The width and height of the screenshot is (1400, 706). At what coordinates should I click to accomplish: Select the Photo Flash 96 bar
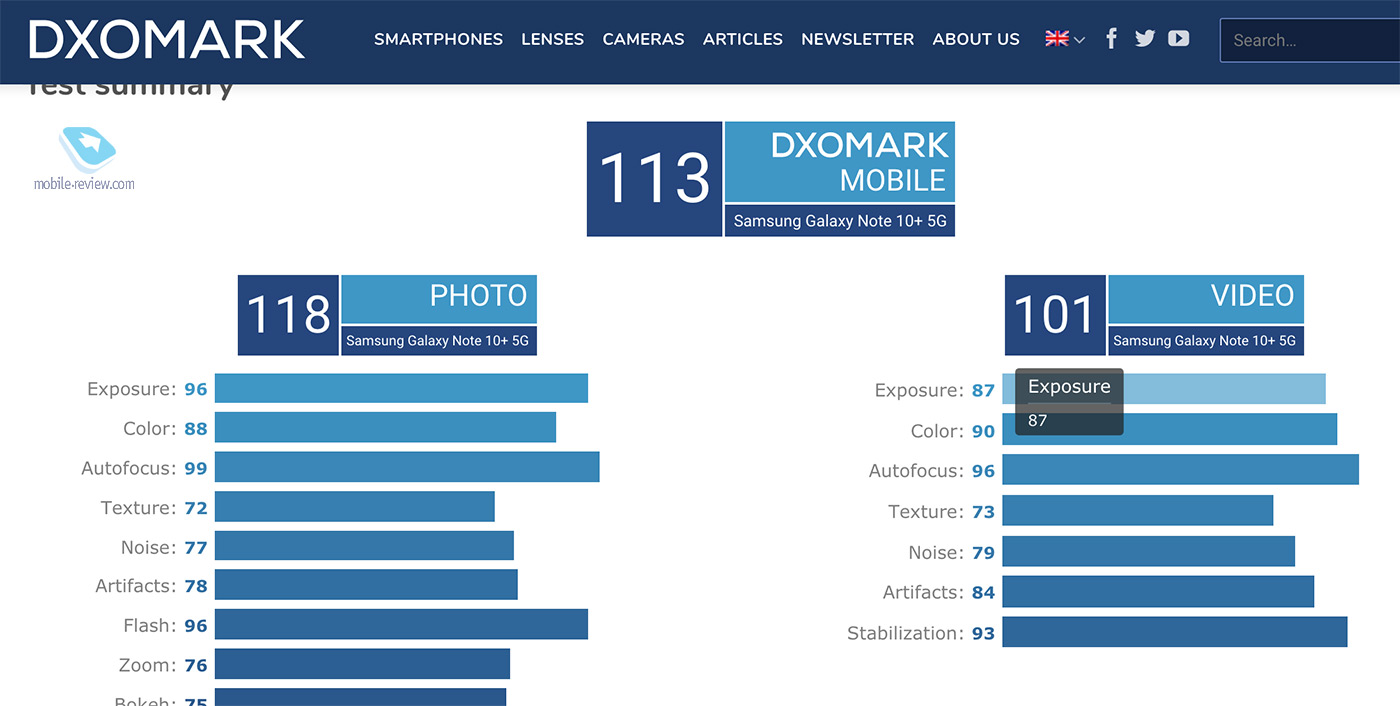tap(401, 625)
